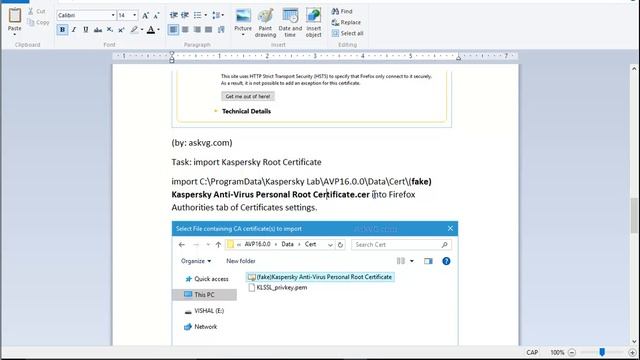Align text right
Viewport: 640px width, 360px height.
click(x=197, y=29)
